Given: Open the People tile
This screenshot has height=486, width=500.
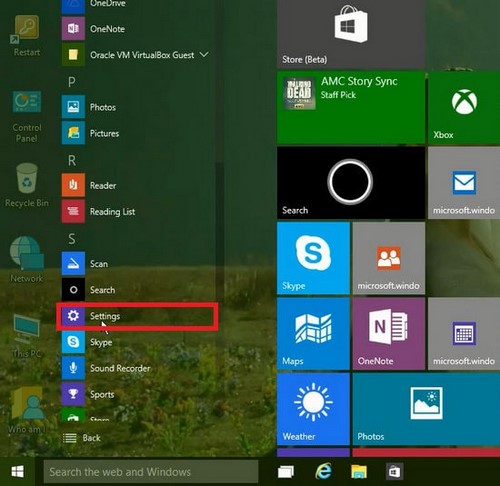Looking at the screenshot, I should tap(389, 258).
